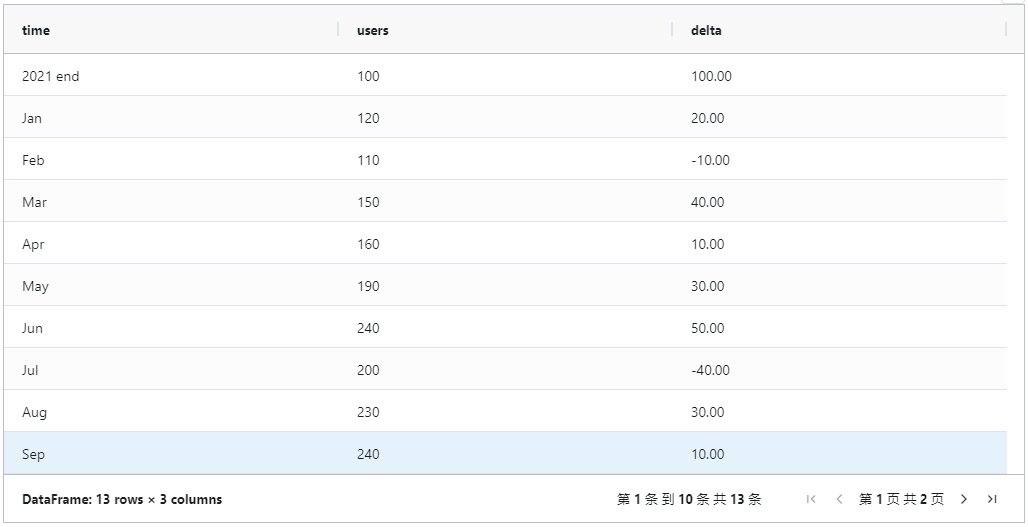
Task: Select the May row
Action: click(x=35, y=286)
